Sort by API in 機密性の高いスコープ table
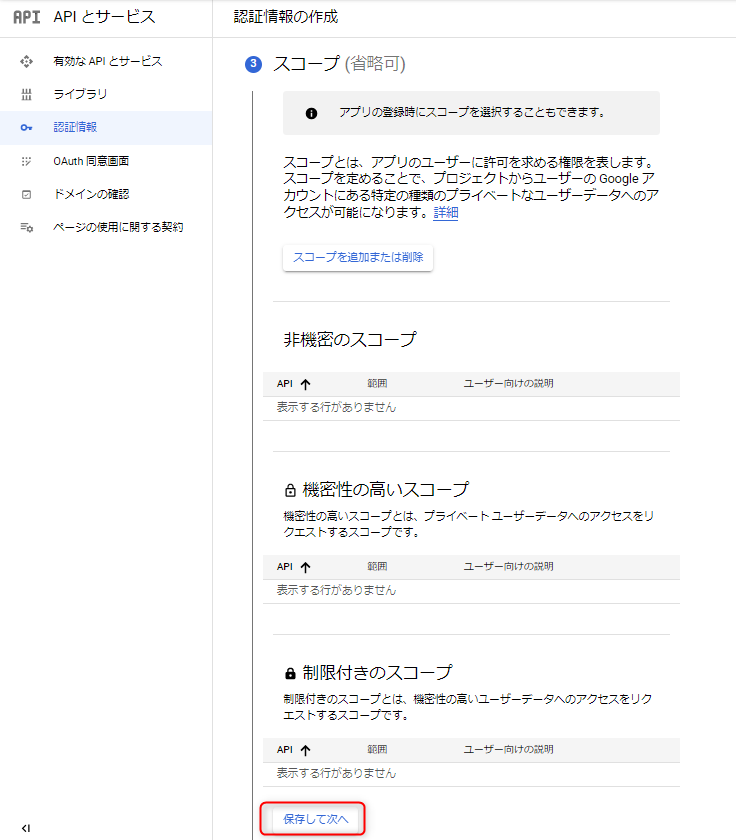Viewport: 736px width, 840px height. coord(305,567)
